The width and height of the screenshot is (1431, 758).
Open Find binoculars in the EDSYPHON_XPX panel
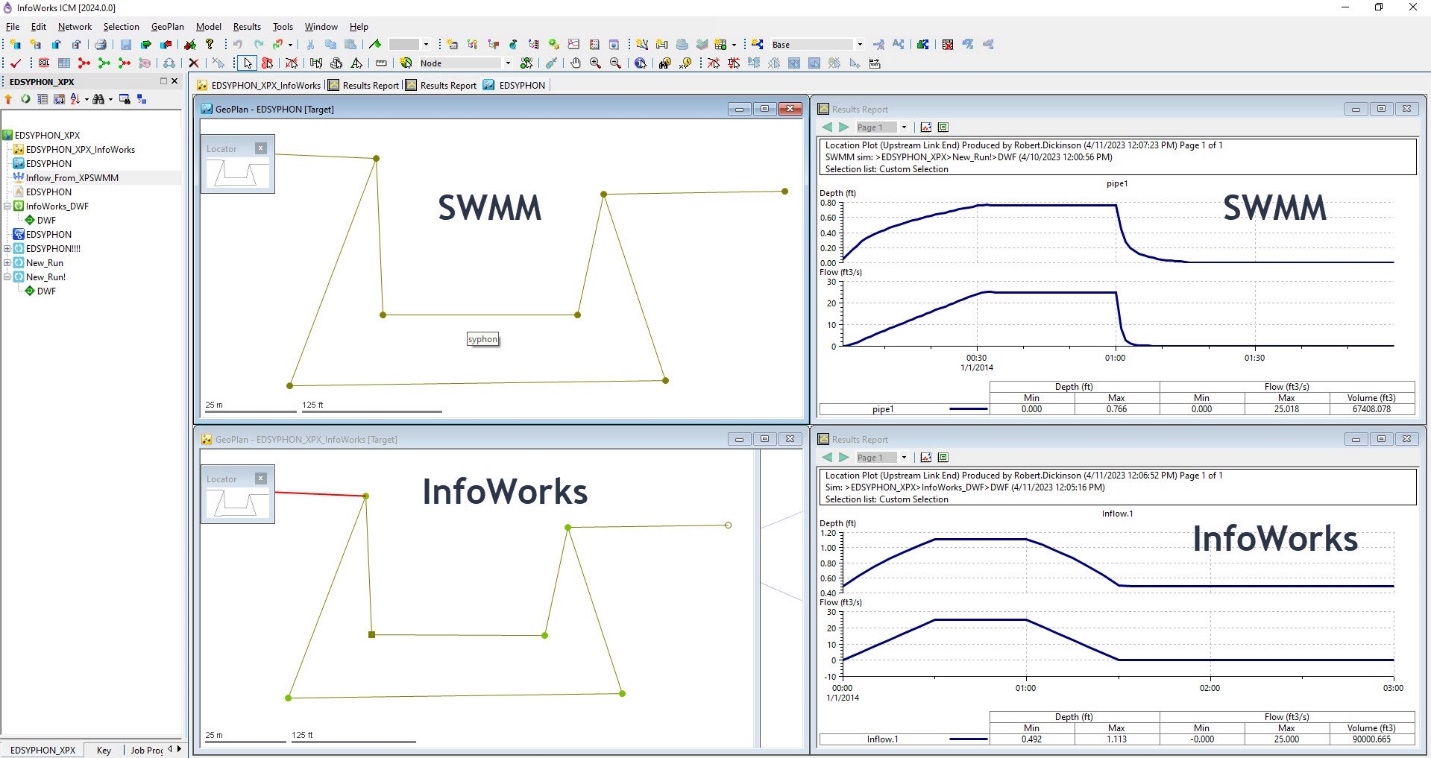[x=99, y=99]
